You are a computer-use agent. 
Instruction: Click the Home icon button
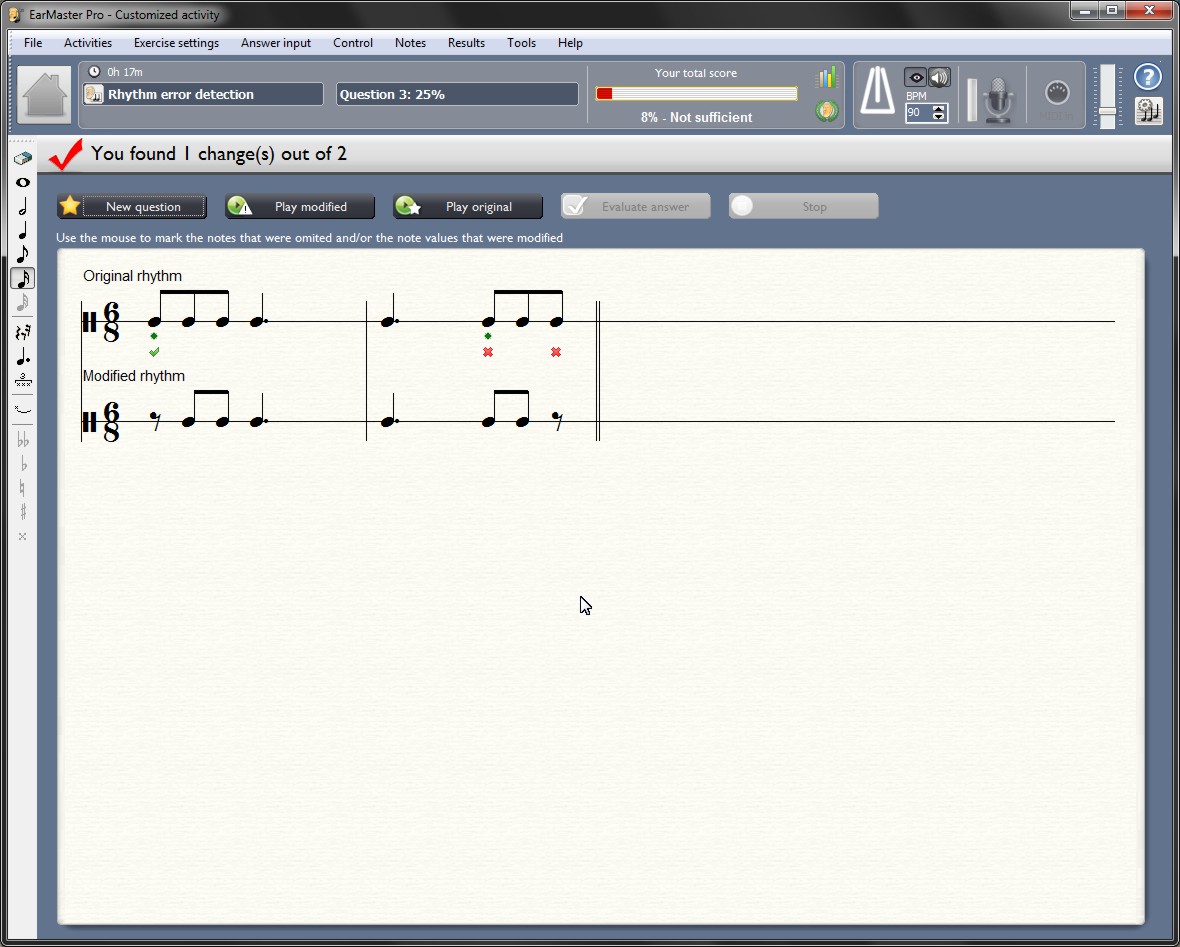[45, 95]
